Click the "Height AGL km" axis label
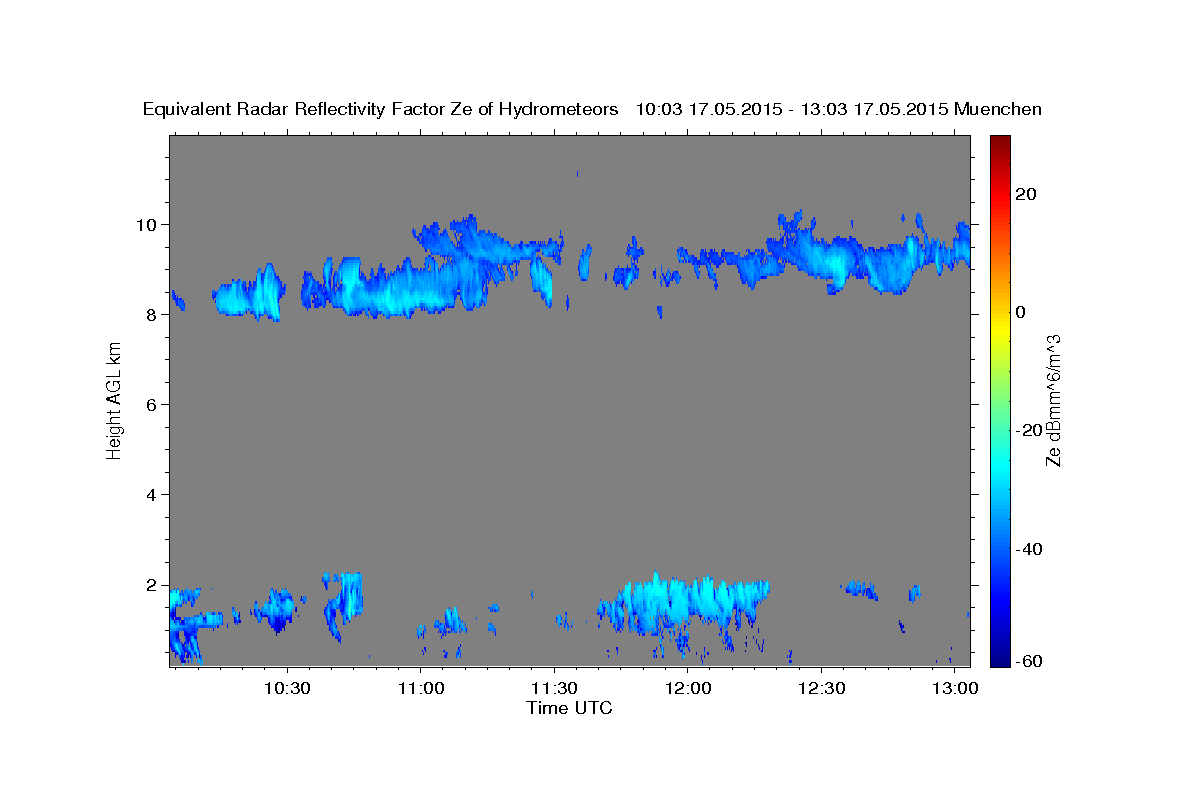This screenshot has height=800, width=1200. tap(114, 400)
